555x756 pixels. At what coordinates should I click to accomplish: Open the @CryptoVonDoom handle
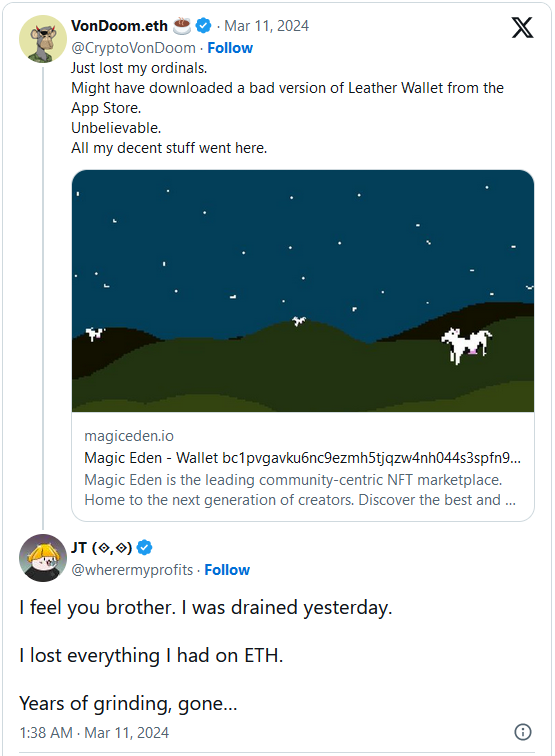[x=134, y=48]
